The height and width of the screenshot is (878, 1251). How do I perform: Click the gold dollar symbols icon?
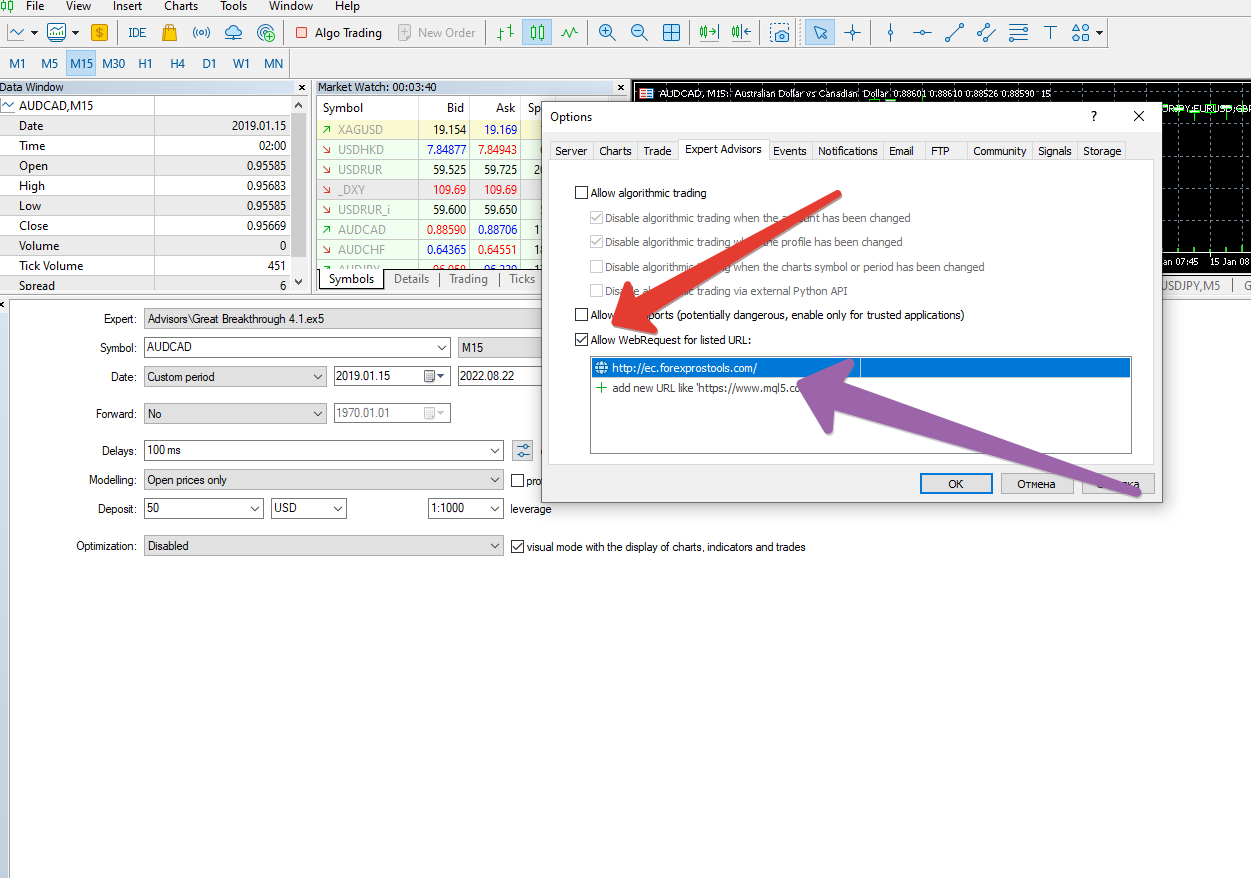(x=99, y=32)
